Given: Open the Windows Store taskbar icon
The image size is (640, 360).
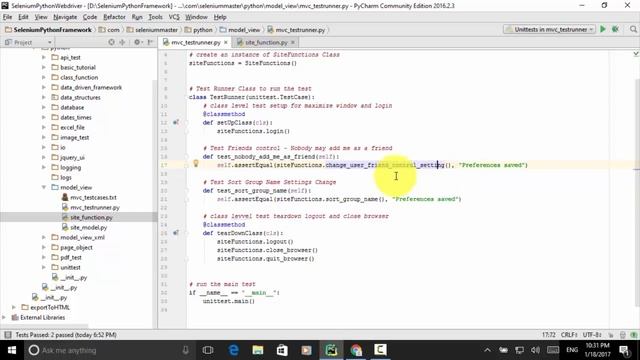Looking at the screenshot, I should 282,350.
